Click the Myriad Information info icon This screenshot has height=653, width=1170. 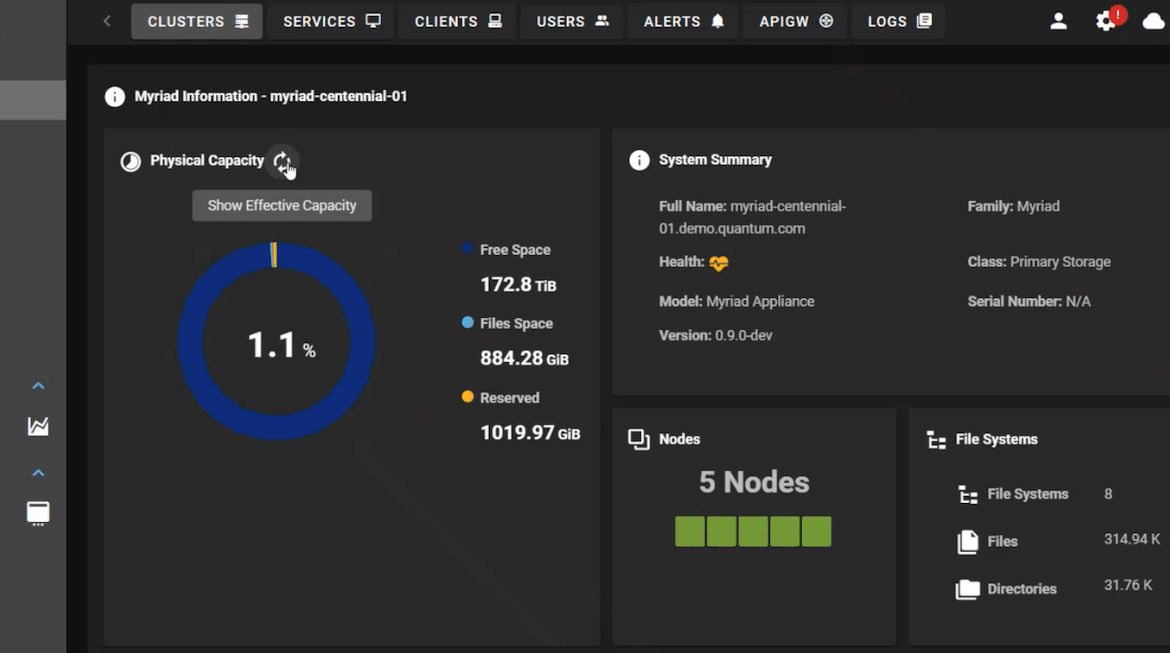coord(115,97)
